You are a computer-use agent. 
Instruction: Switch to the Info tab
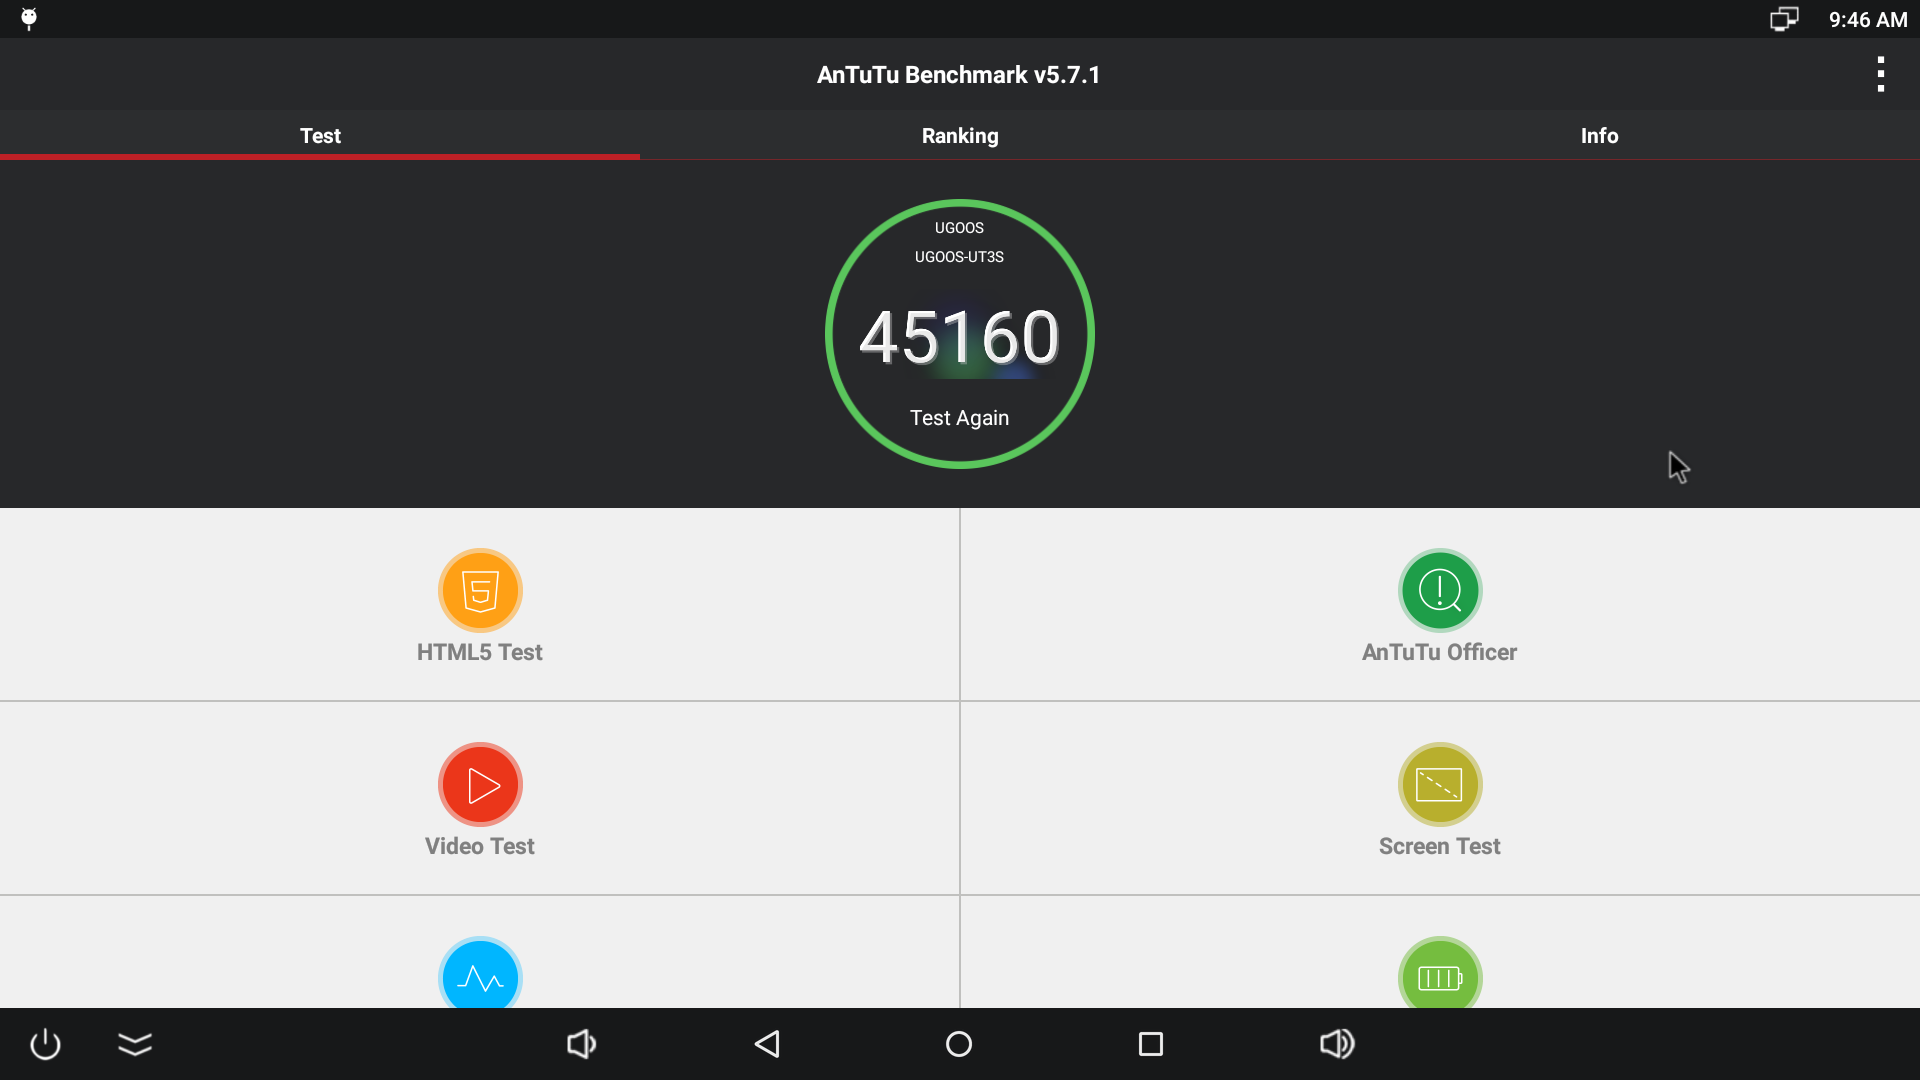point(1598,135)
